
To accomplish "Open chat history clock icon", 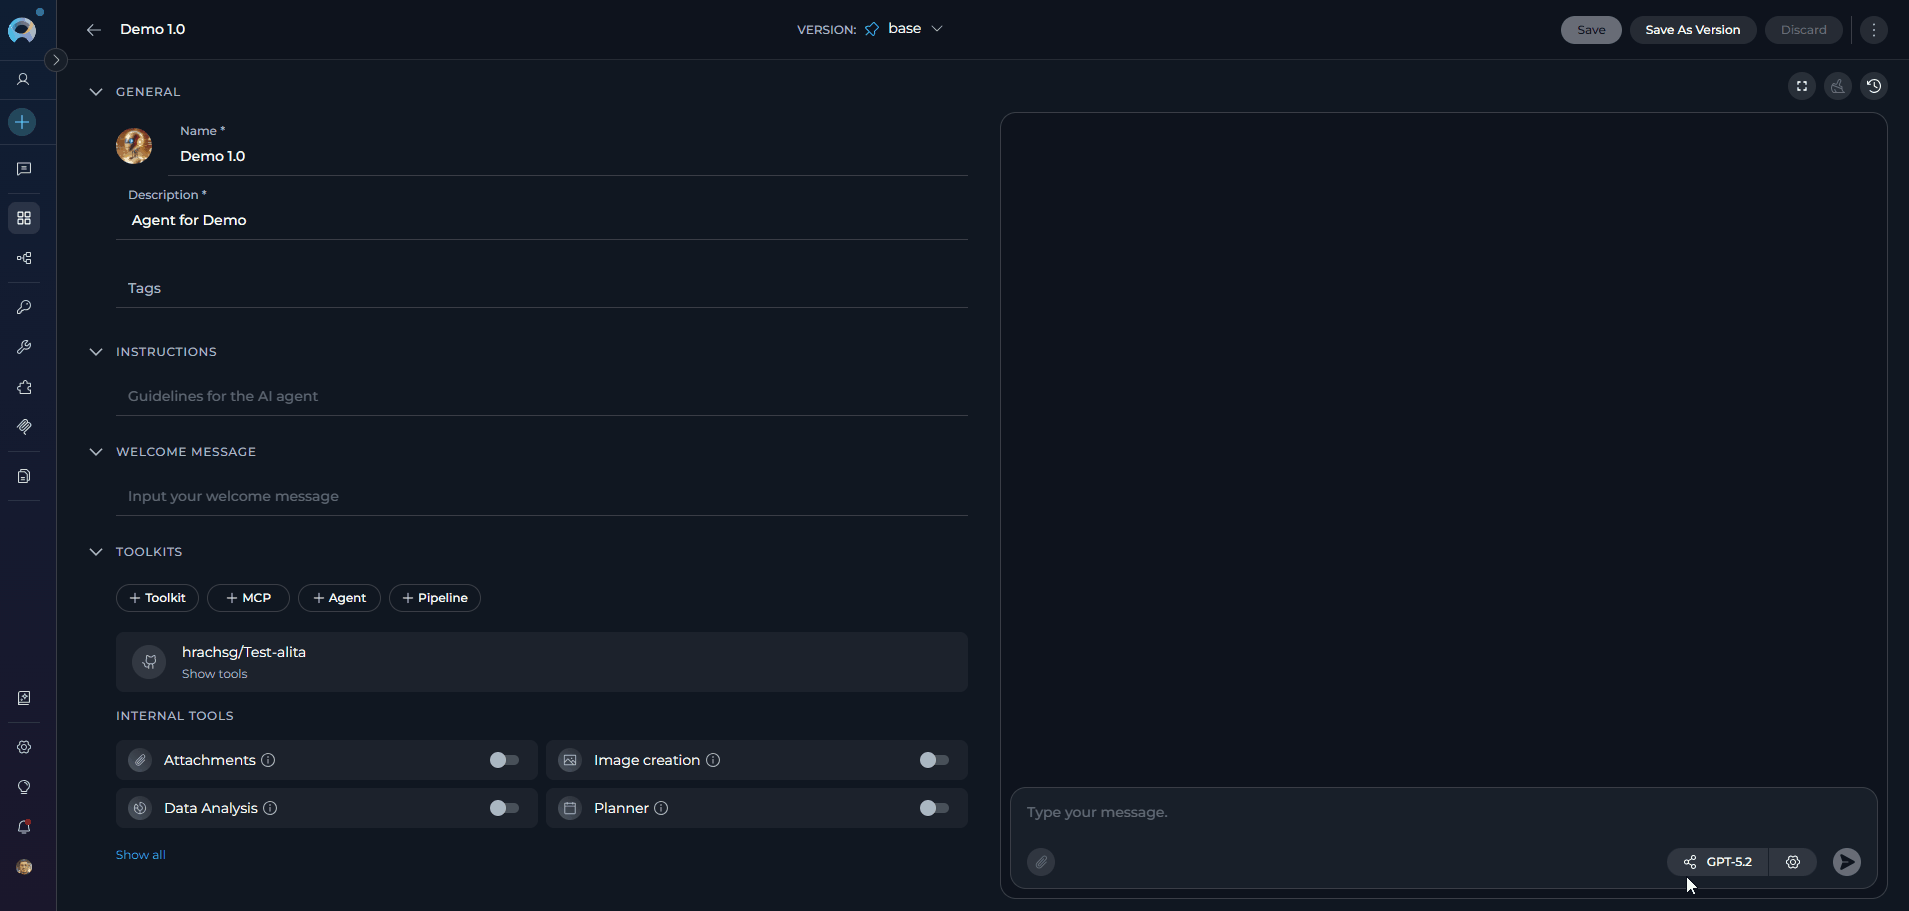I will (1874, 86).
